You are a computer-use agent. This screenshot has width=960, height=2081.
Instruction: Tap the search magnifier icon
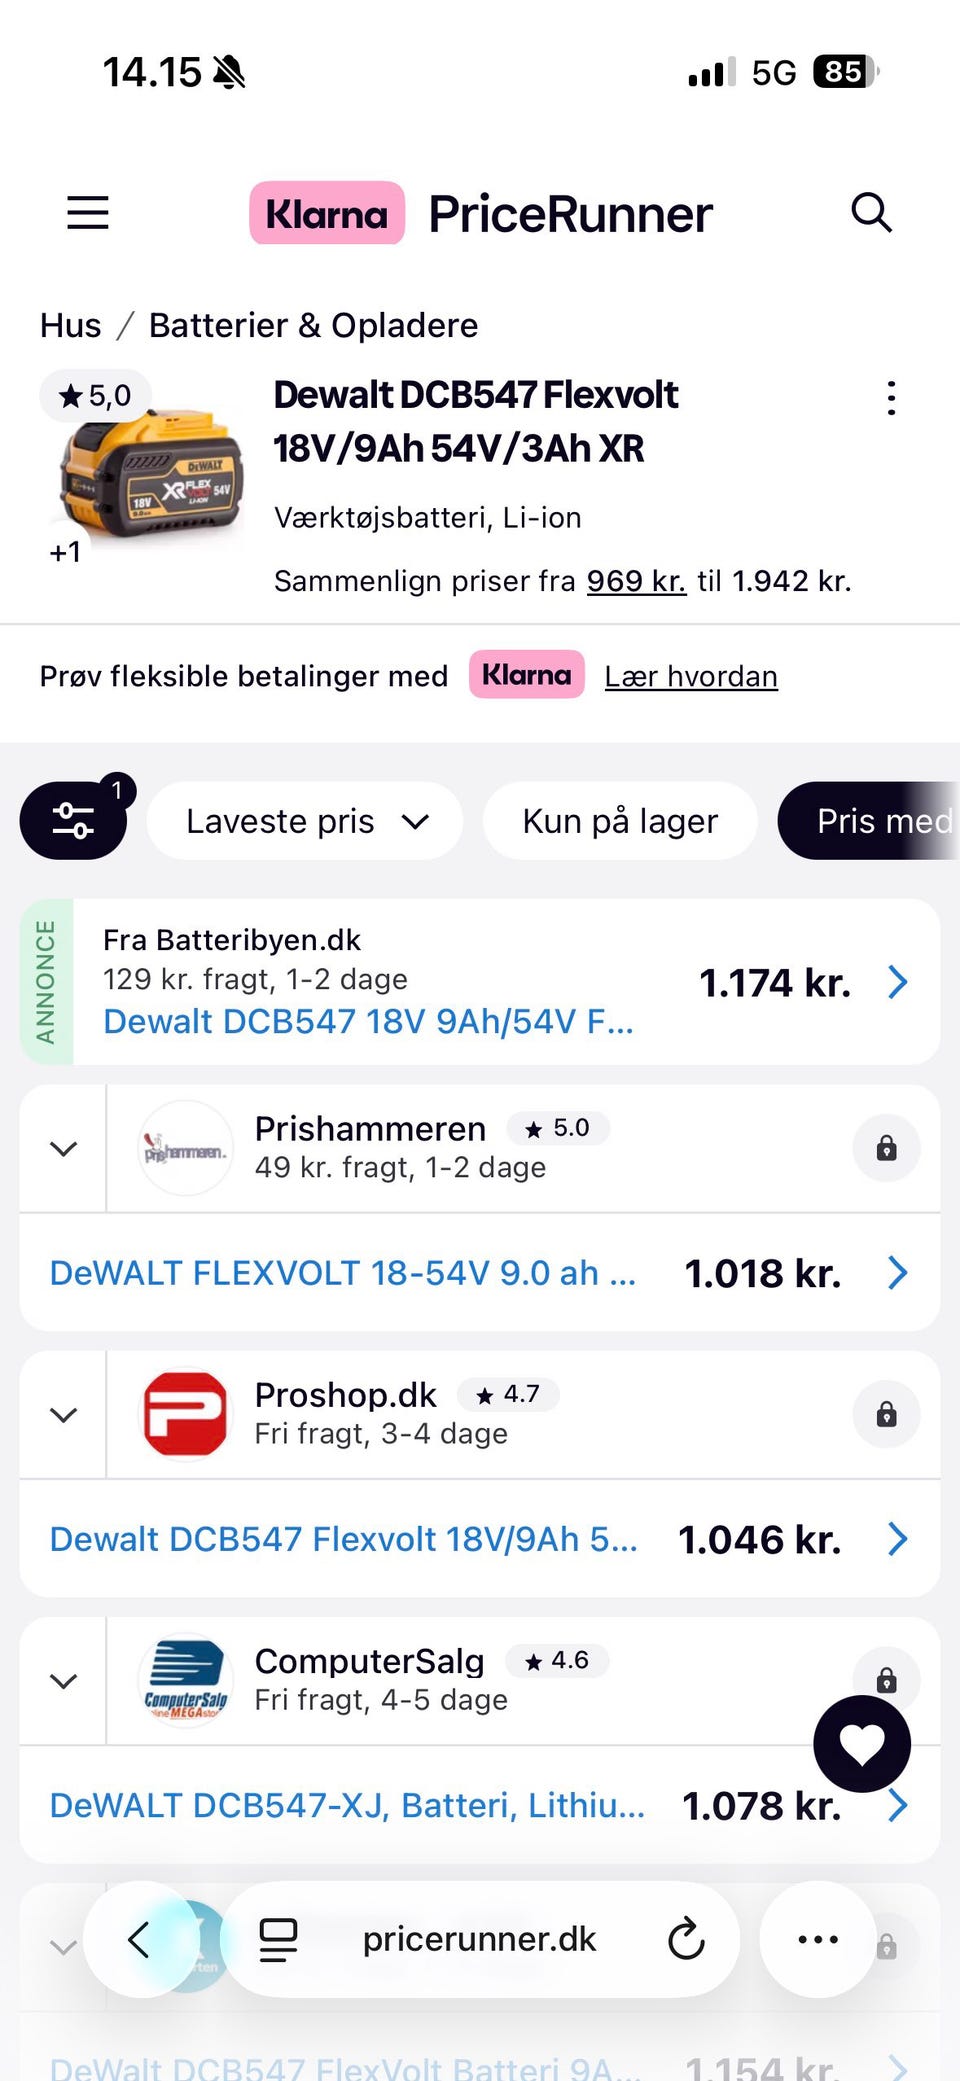pyautogui.click(x=871, y=213)
